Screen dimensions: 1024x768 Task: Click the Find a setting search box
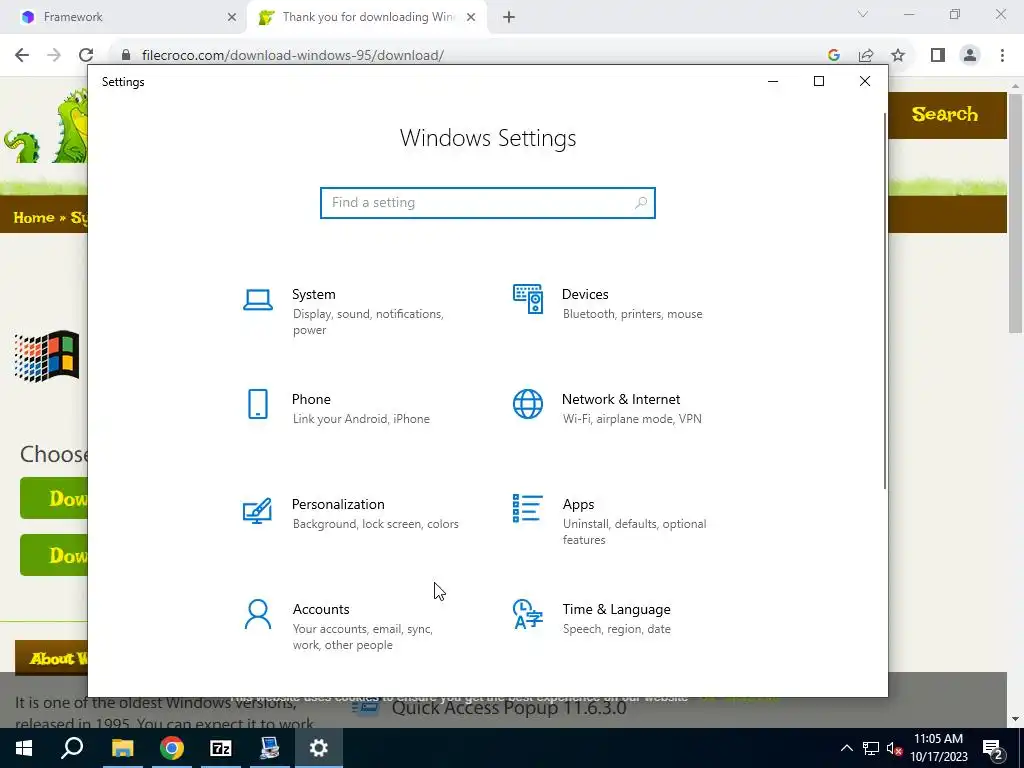(x=488, y=202)
